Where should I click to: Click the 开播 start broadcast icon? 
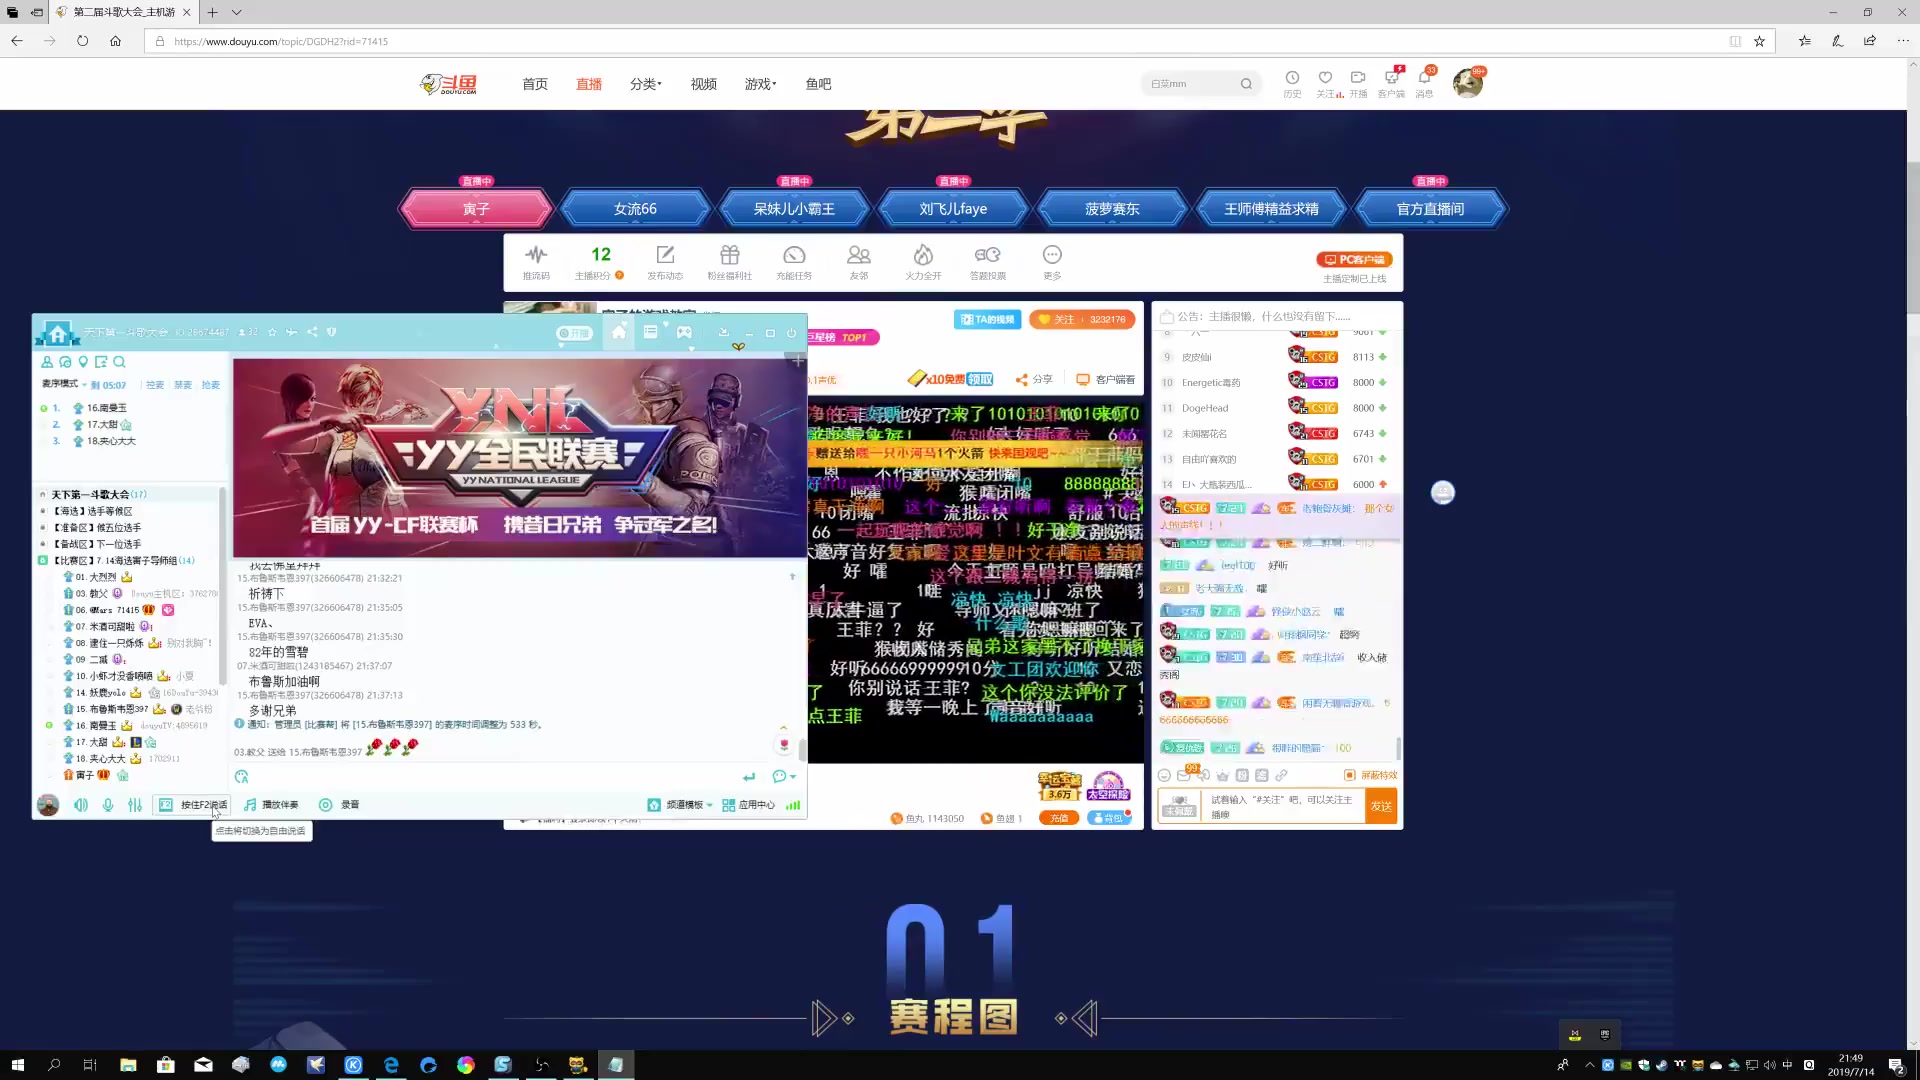[1358, 84]
